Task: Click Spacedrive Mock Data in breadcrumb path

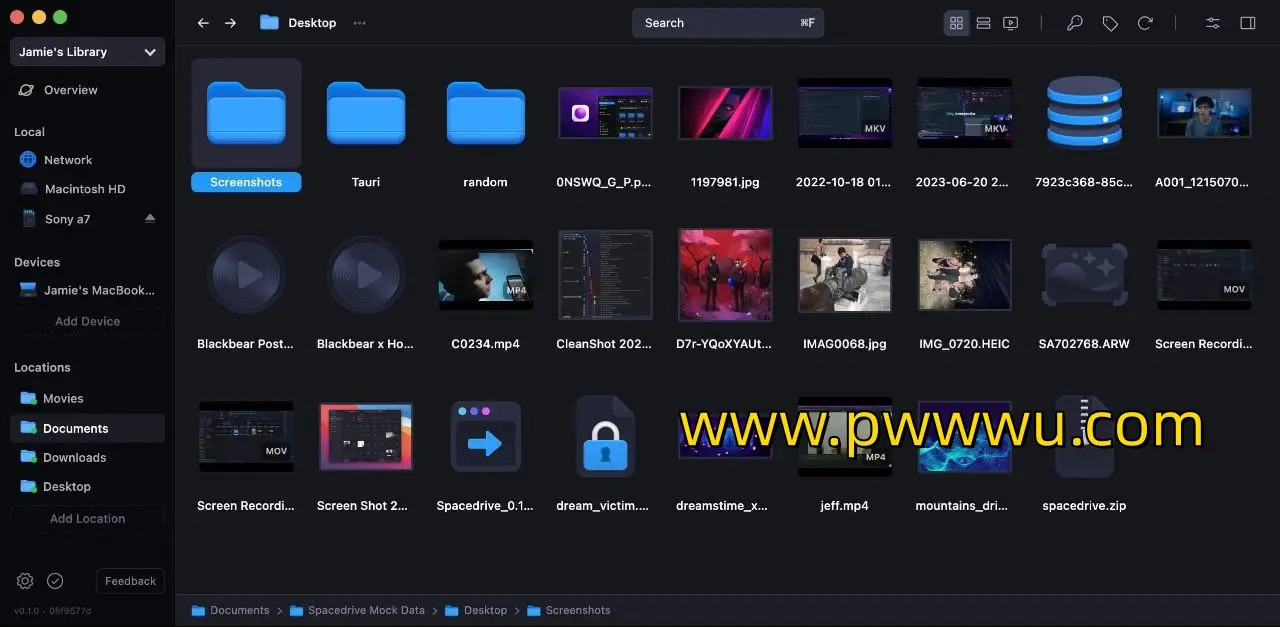Action: tap(366, 610)
